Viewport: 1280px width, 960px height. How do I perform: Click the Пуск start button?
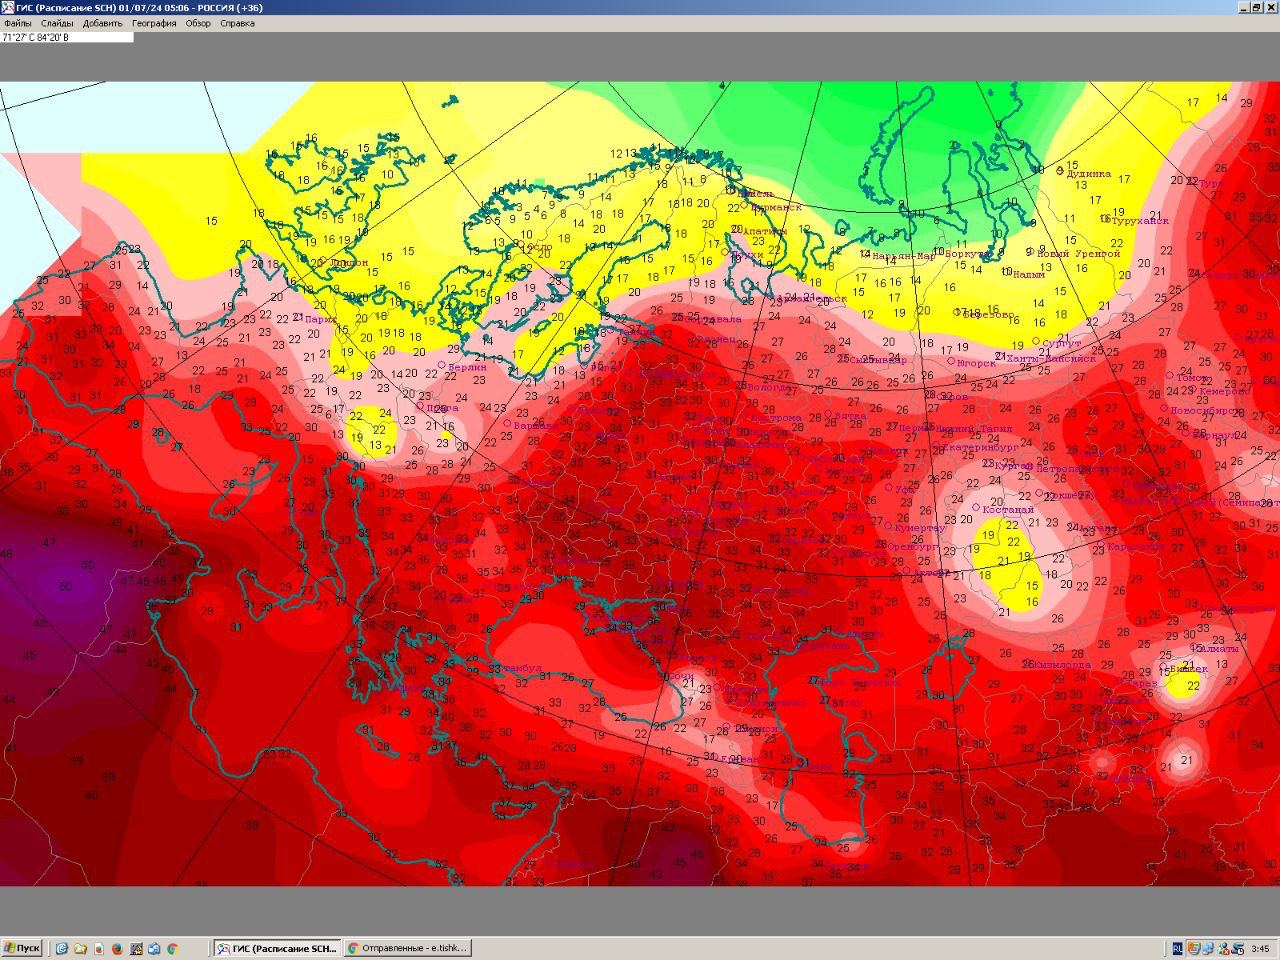tap(22, 948)
